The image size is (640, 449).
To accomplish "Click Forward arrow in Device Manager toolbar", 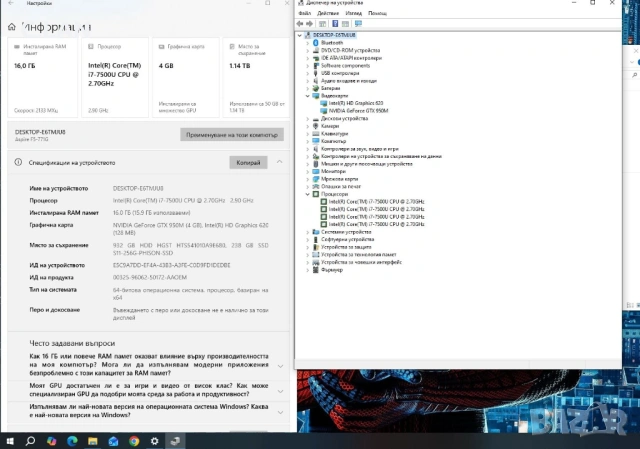I will click(309, 24).
